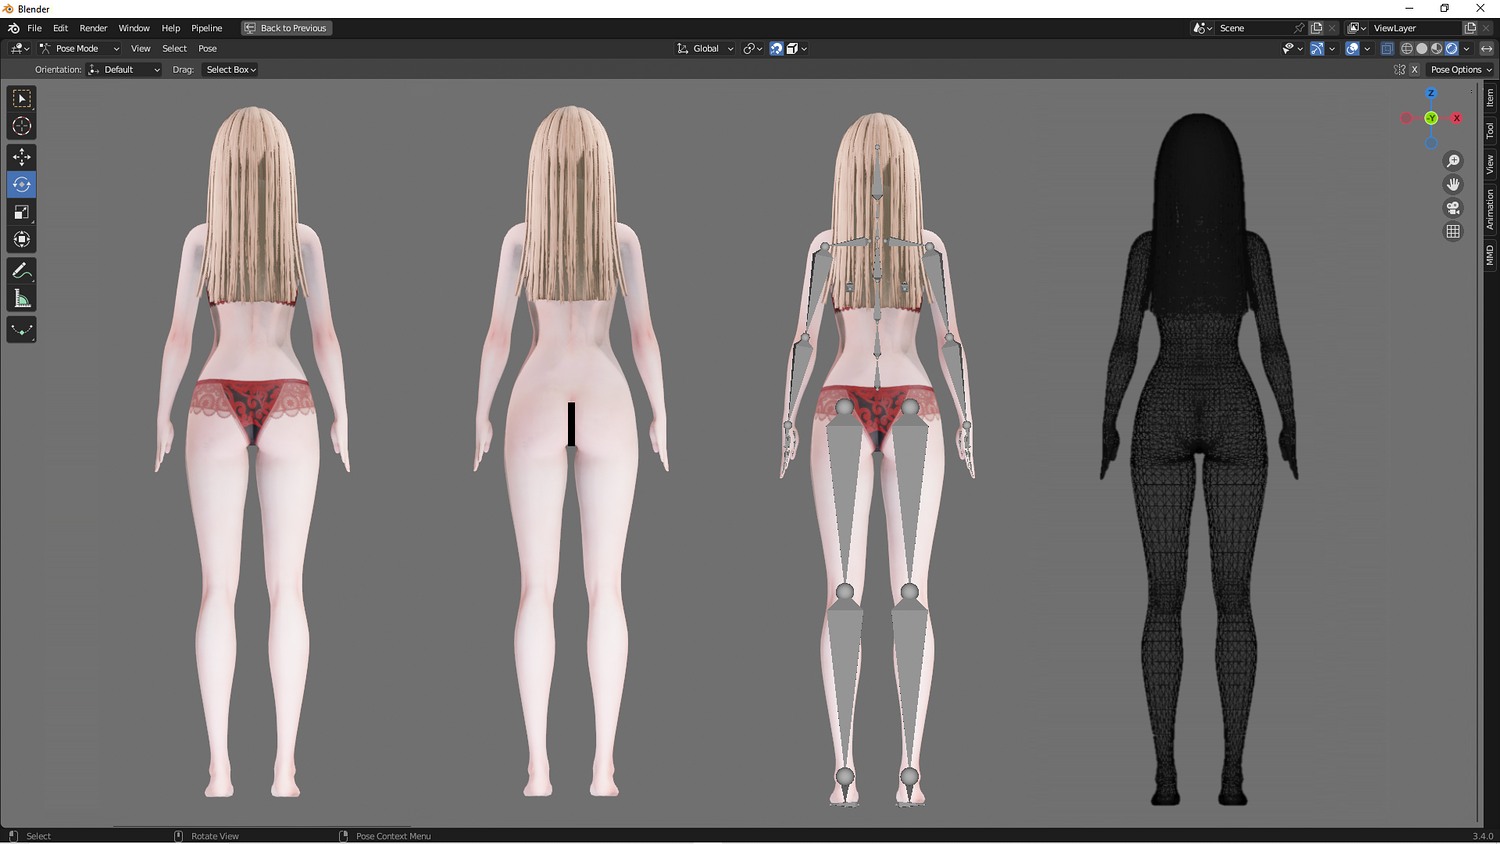Open the Pipeline menu
Viewport: 1500px width, 844px height.
[207, 28]
